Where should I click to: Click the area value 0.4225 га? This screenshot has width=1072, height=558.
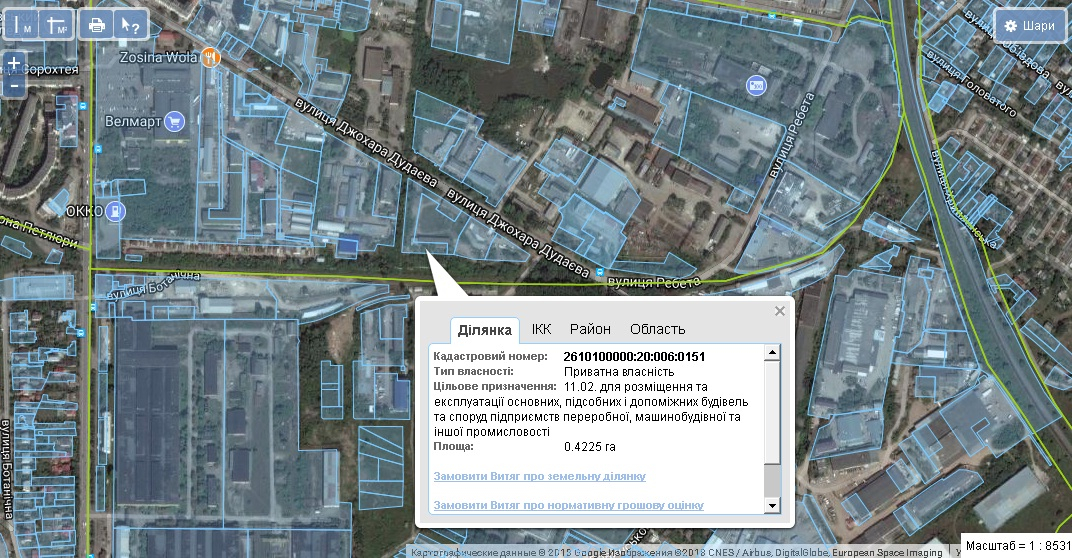[590, 447]
